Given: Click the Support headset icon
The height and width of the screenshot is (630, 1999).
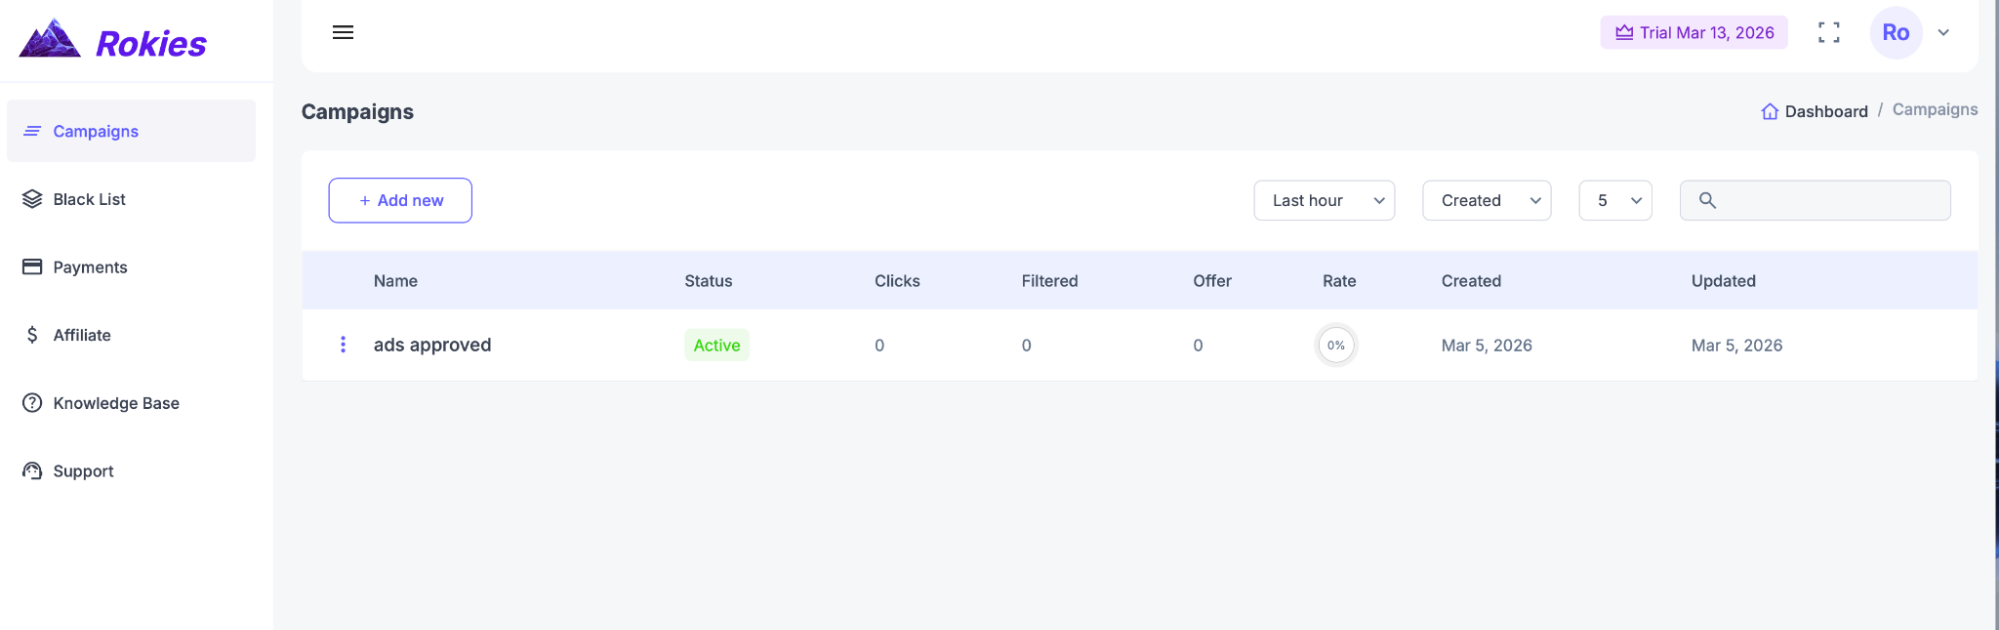Looking at the screenshot, I should (32, 471).
